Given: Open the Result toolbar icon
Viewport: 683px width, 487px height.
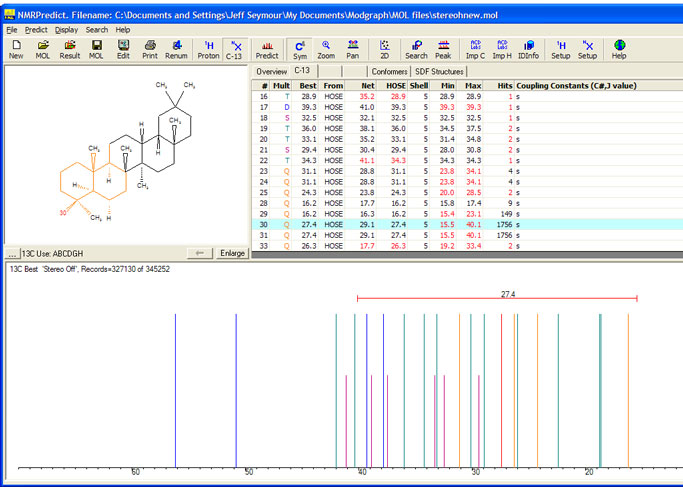Looking at the screenshot, I should click(70, 49).
